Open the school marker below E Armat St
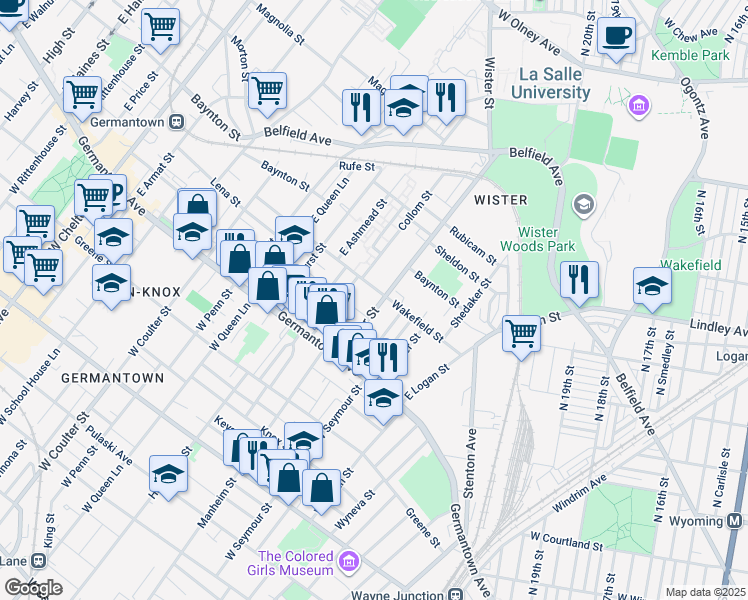748x600 pixels. 192,234
